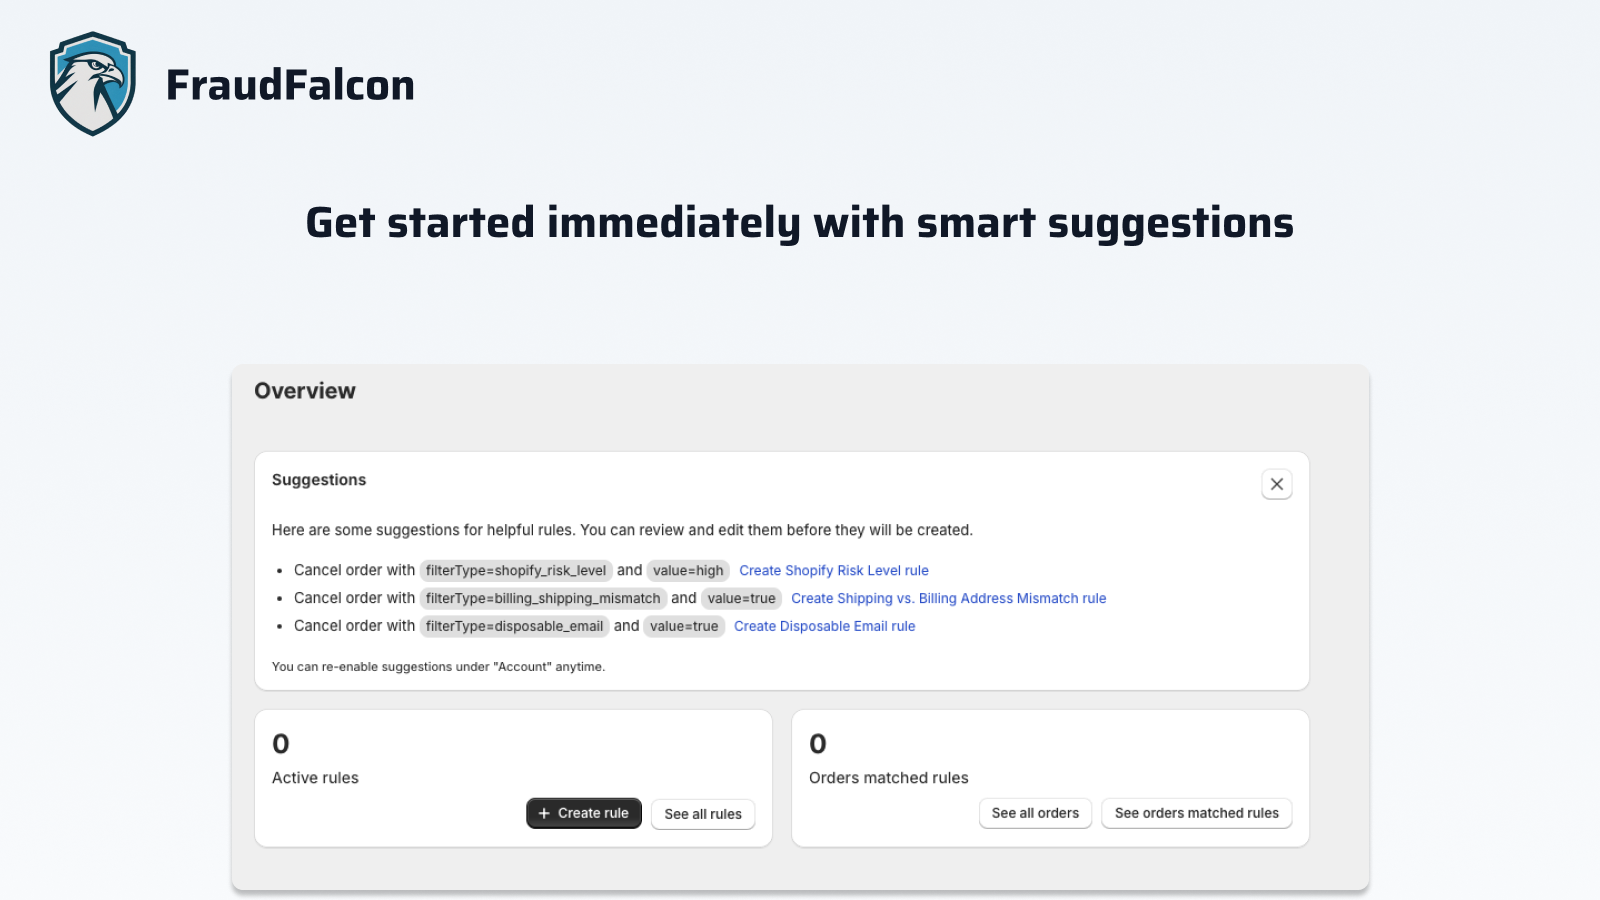Click See orders matched rules
The image size is (1600, 900).
pos(1196,813)
